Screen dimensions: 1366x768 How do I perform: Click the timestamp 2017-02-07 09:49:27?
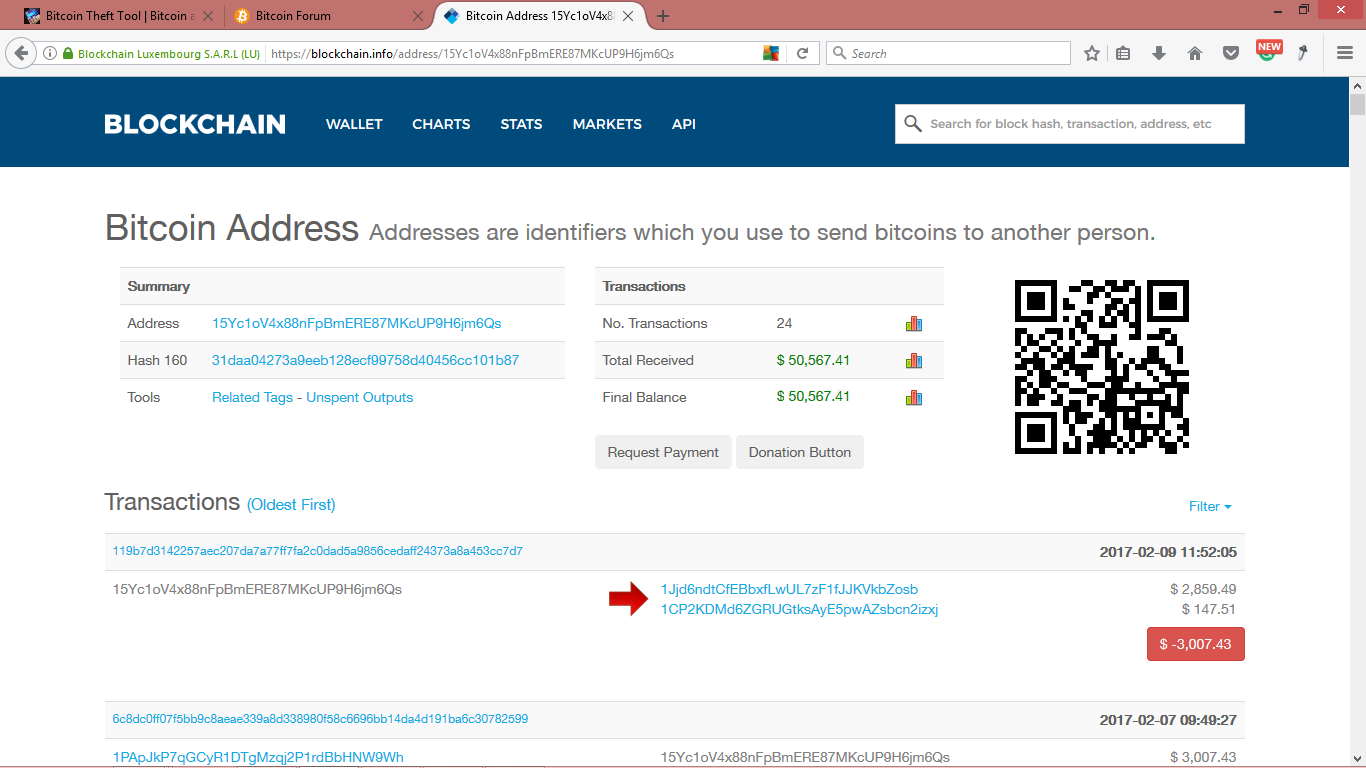click(x=1168, y=720)
